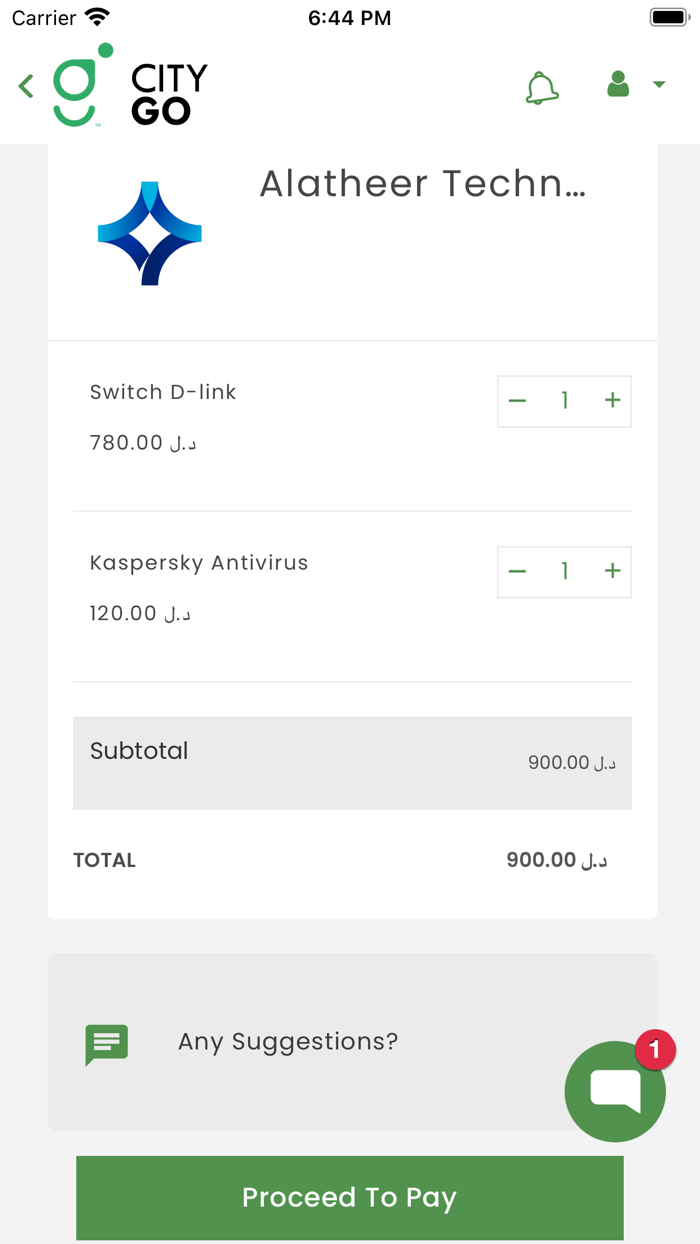Tap the back arrow chevron
This screenshot has height=1244, width=700.
click(x=27, y=86)
